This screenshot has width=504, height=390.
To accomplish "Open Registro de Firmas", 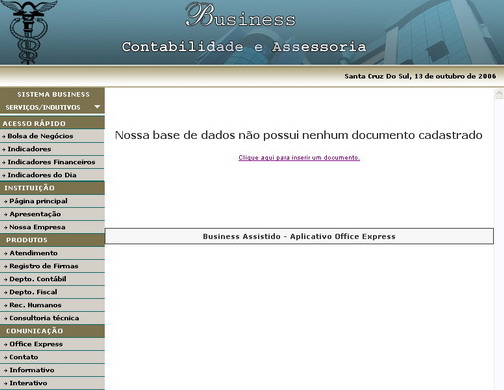I will pyautogui.click(x=52, y=266).
